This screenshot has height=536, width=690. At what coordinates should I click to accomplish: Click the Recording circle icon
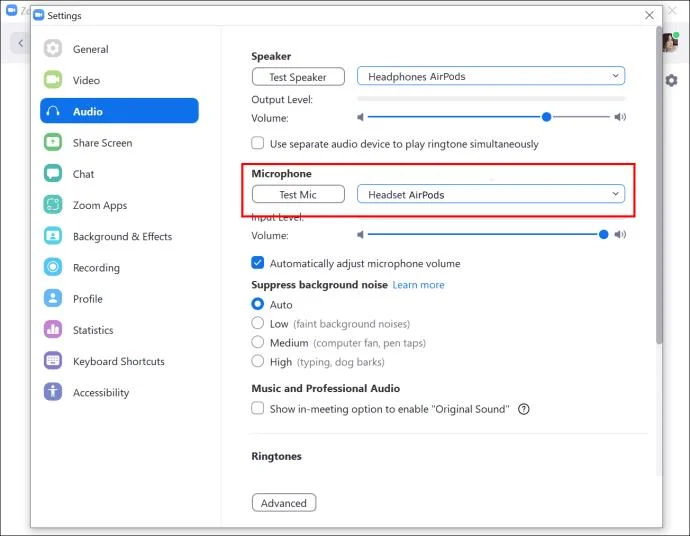click(x=53, y=267)
